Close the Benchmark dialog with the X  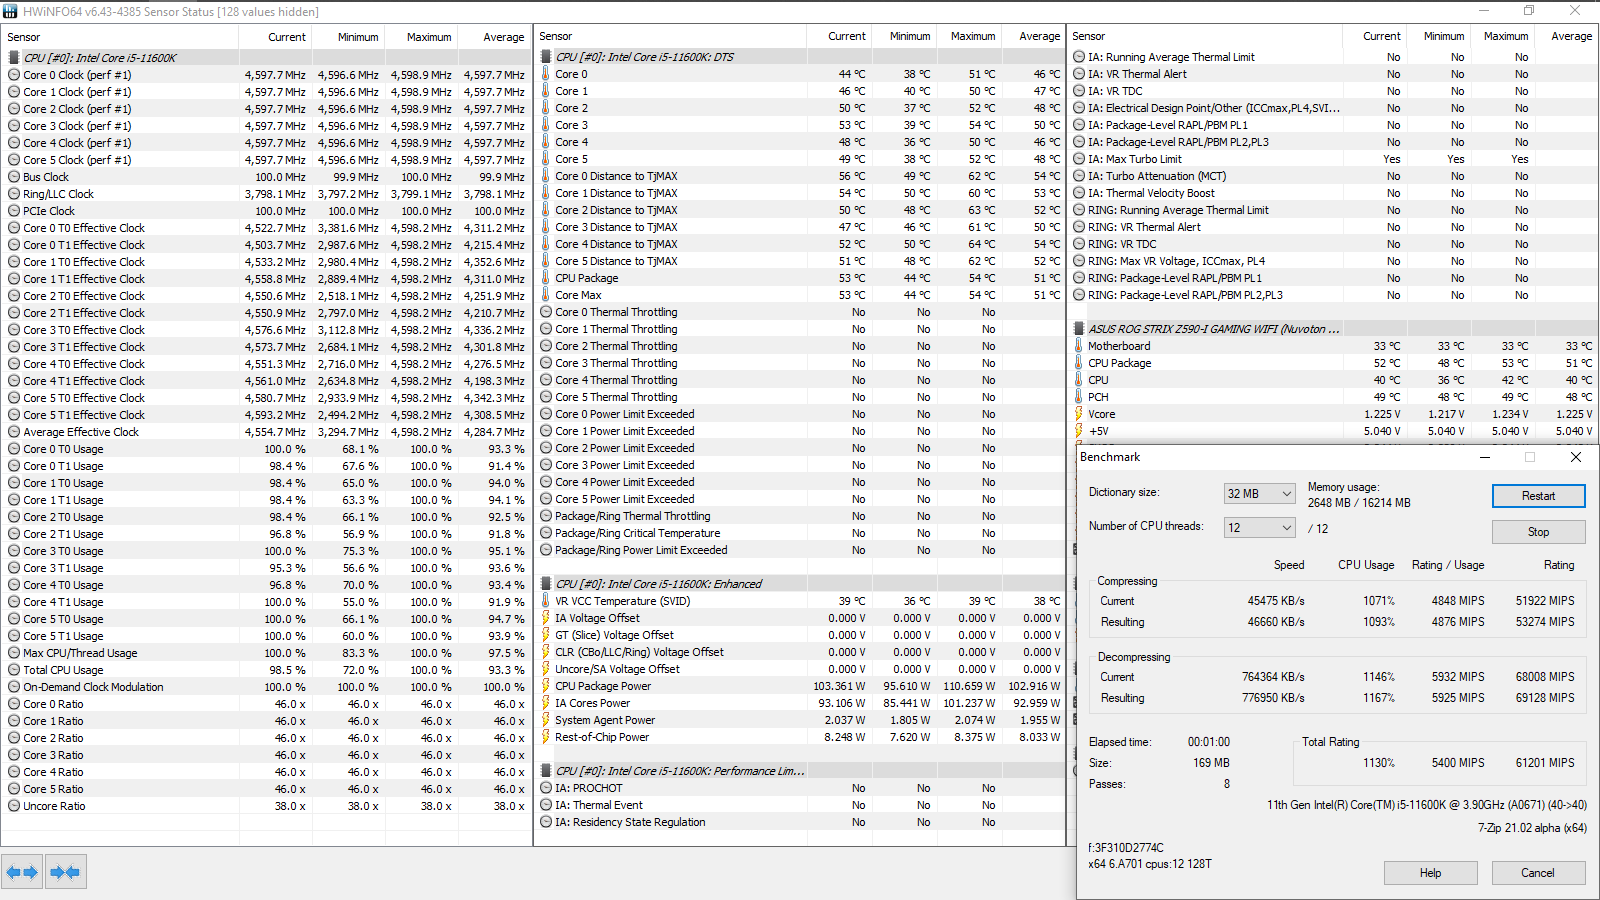1576,457
